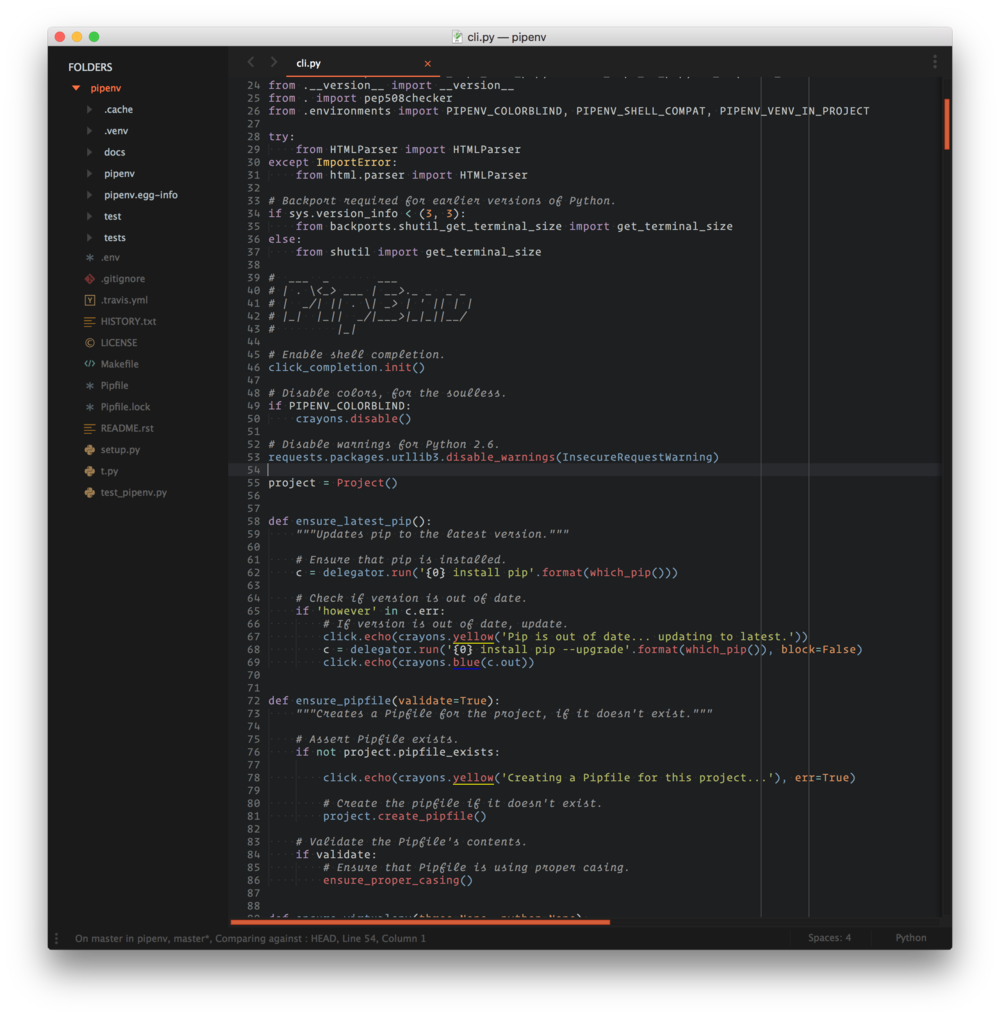Collapse the pipenv root folder
Screen dimensions: 1000x1018
76,88
